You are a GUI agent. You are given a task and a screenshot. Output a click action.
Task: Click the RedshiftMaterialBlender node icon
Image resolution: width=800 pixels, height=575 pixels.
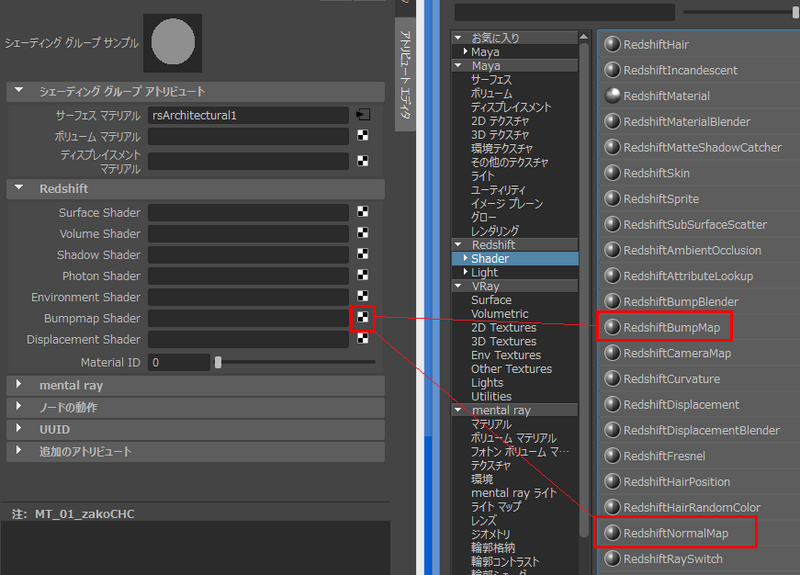612,121
